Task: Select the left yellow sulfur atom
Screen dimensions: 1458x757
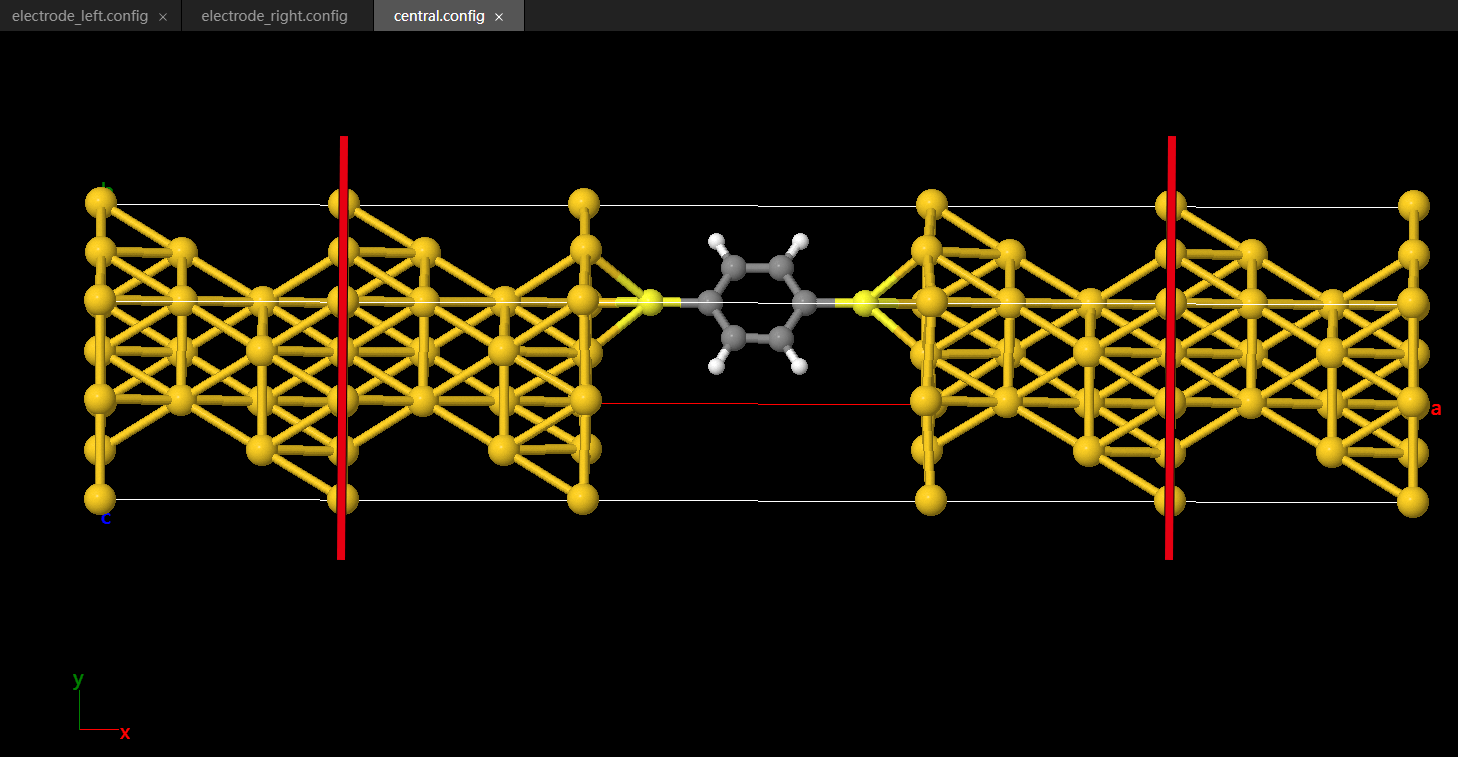Action: (650, 302)
